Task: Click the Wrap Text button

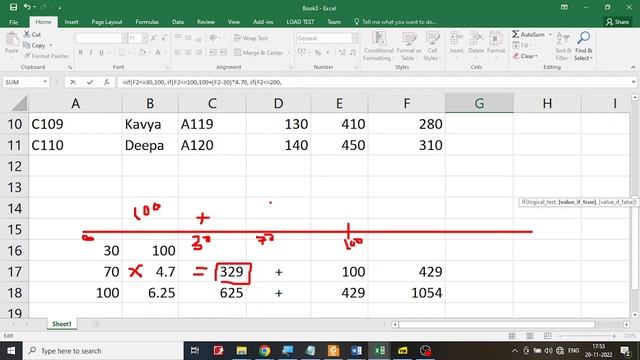Action: pos(251,38)
